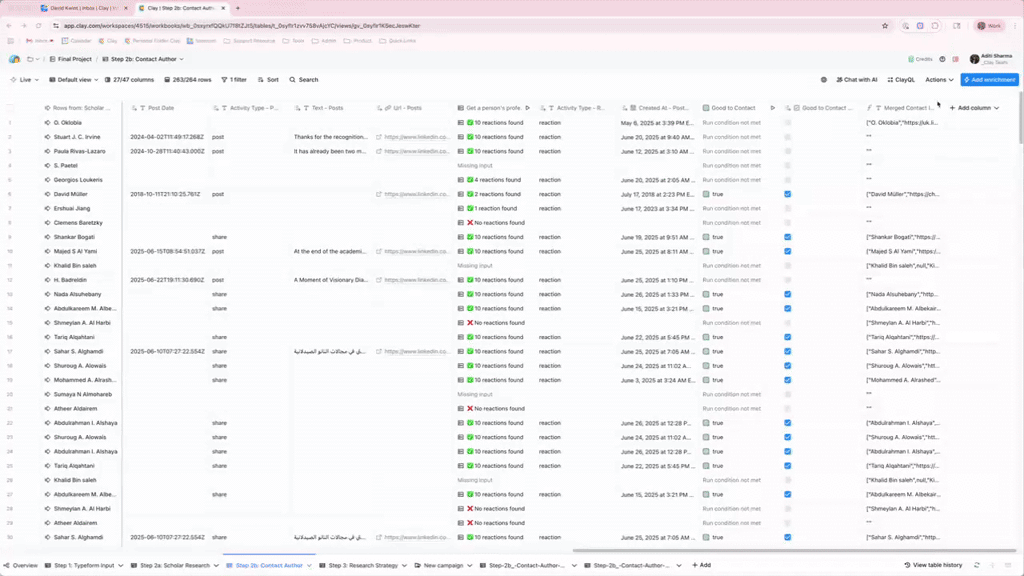This screenshot has height=576, width=1024.
Task: Bookmark this page with the star icon
Action: (885, 26)
